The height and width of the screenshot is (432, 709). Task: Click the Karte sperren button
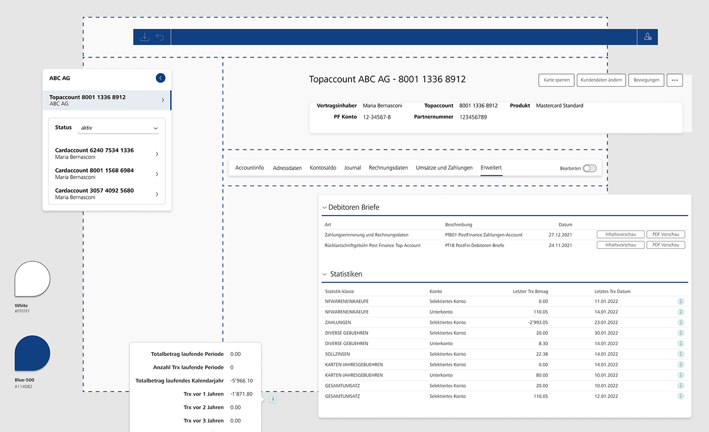pos(556,80)
